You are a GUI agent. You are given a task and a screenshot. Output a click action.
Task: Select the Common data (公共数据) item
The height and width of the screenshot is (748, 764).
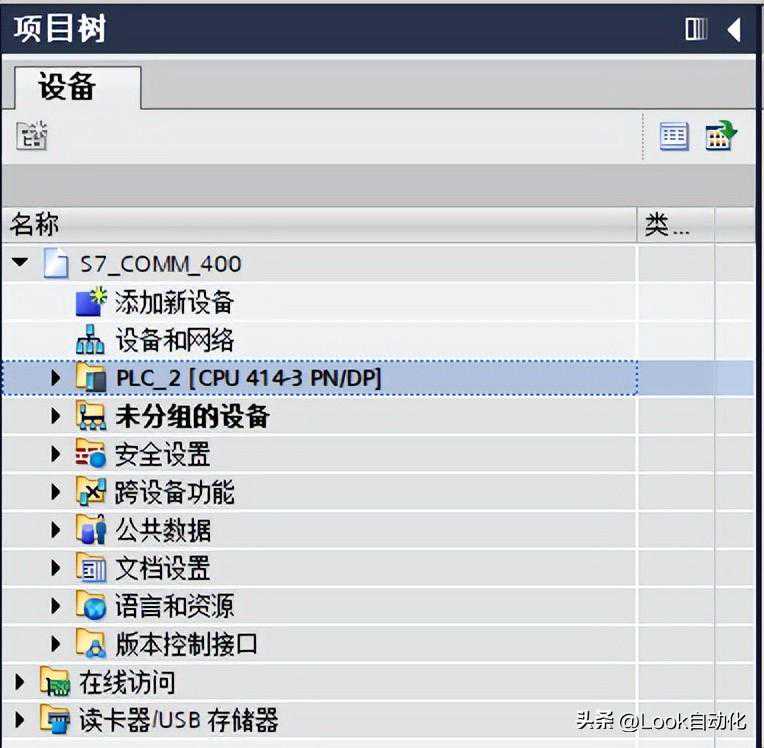[164, 530]
